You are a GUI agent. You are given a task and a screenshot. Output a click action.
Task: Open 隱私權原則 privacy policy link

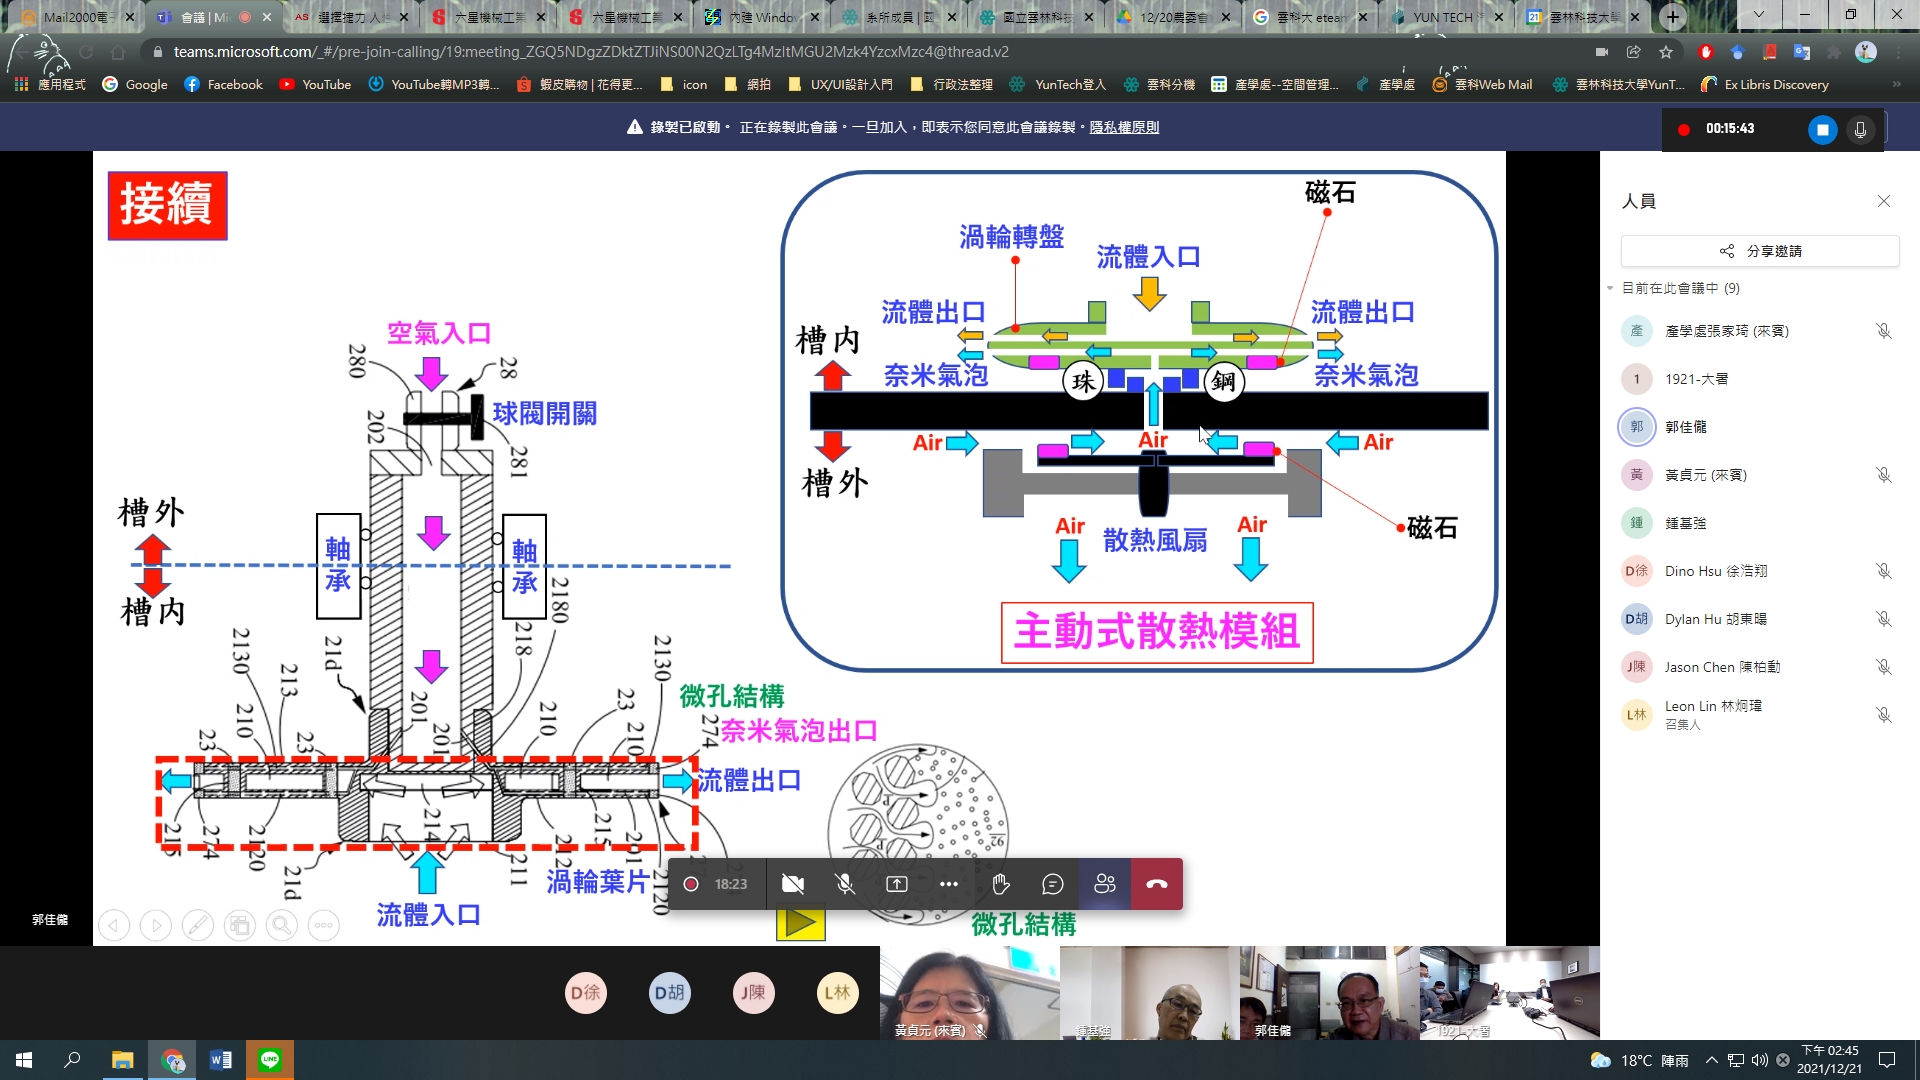(x=1124, y=127)
